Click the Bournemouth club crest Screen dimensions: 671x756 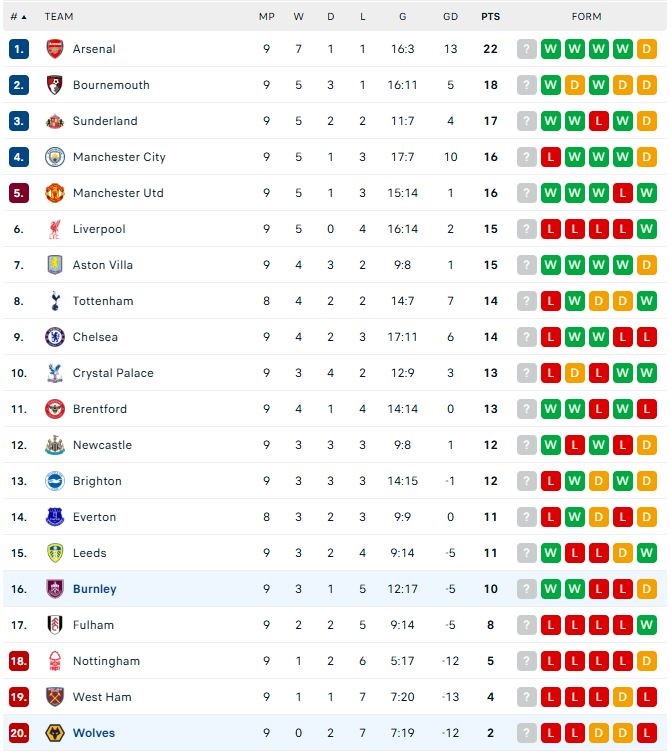click(x=54, y=85)
